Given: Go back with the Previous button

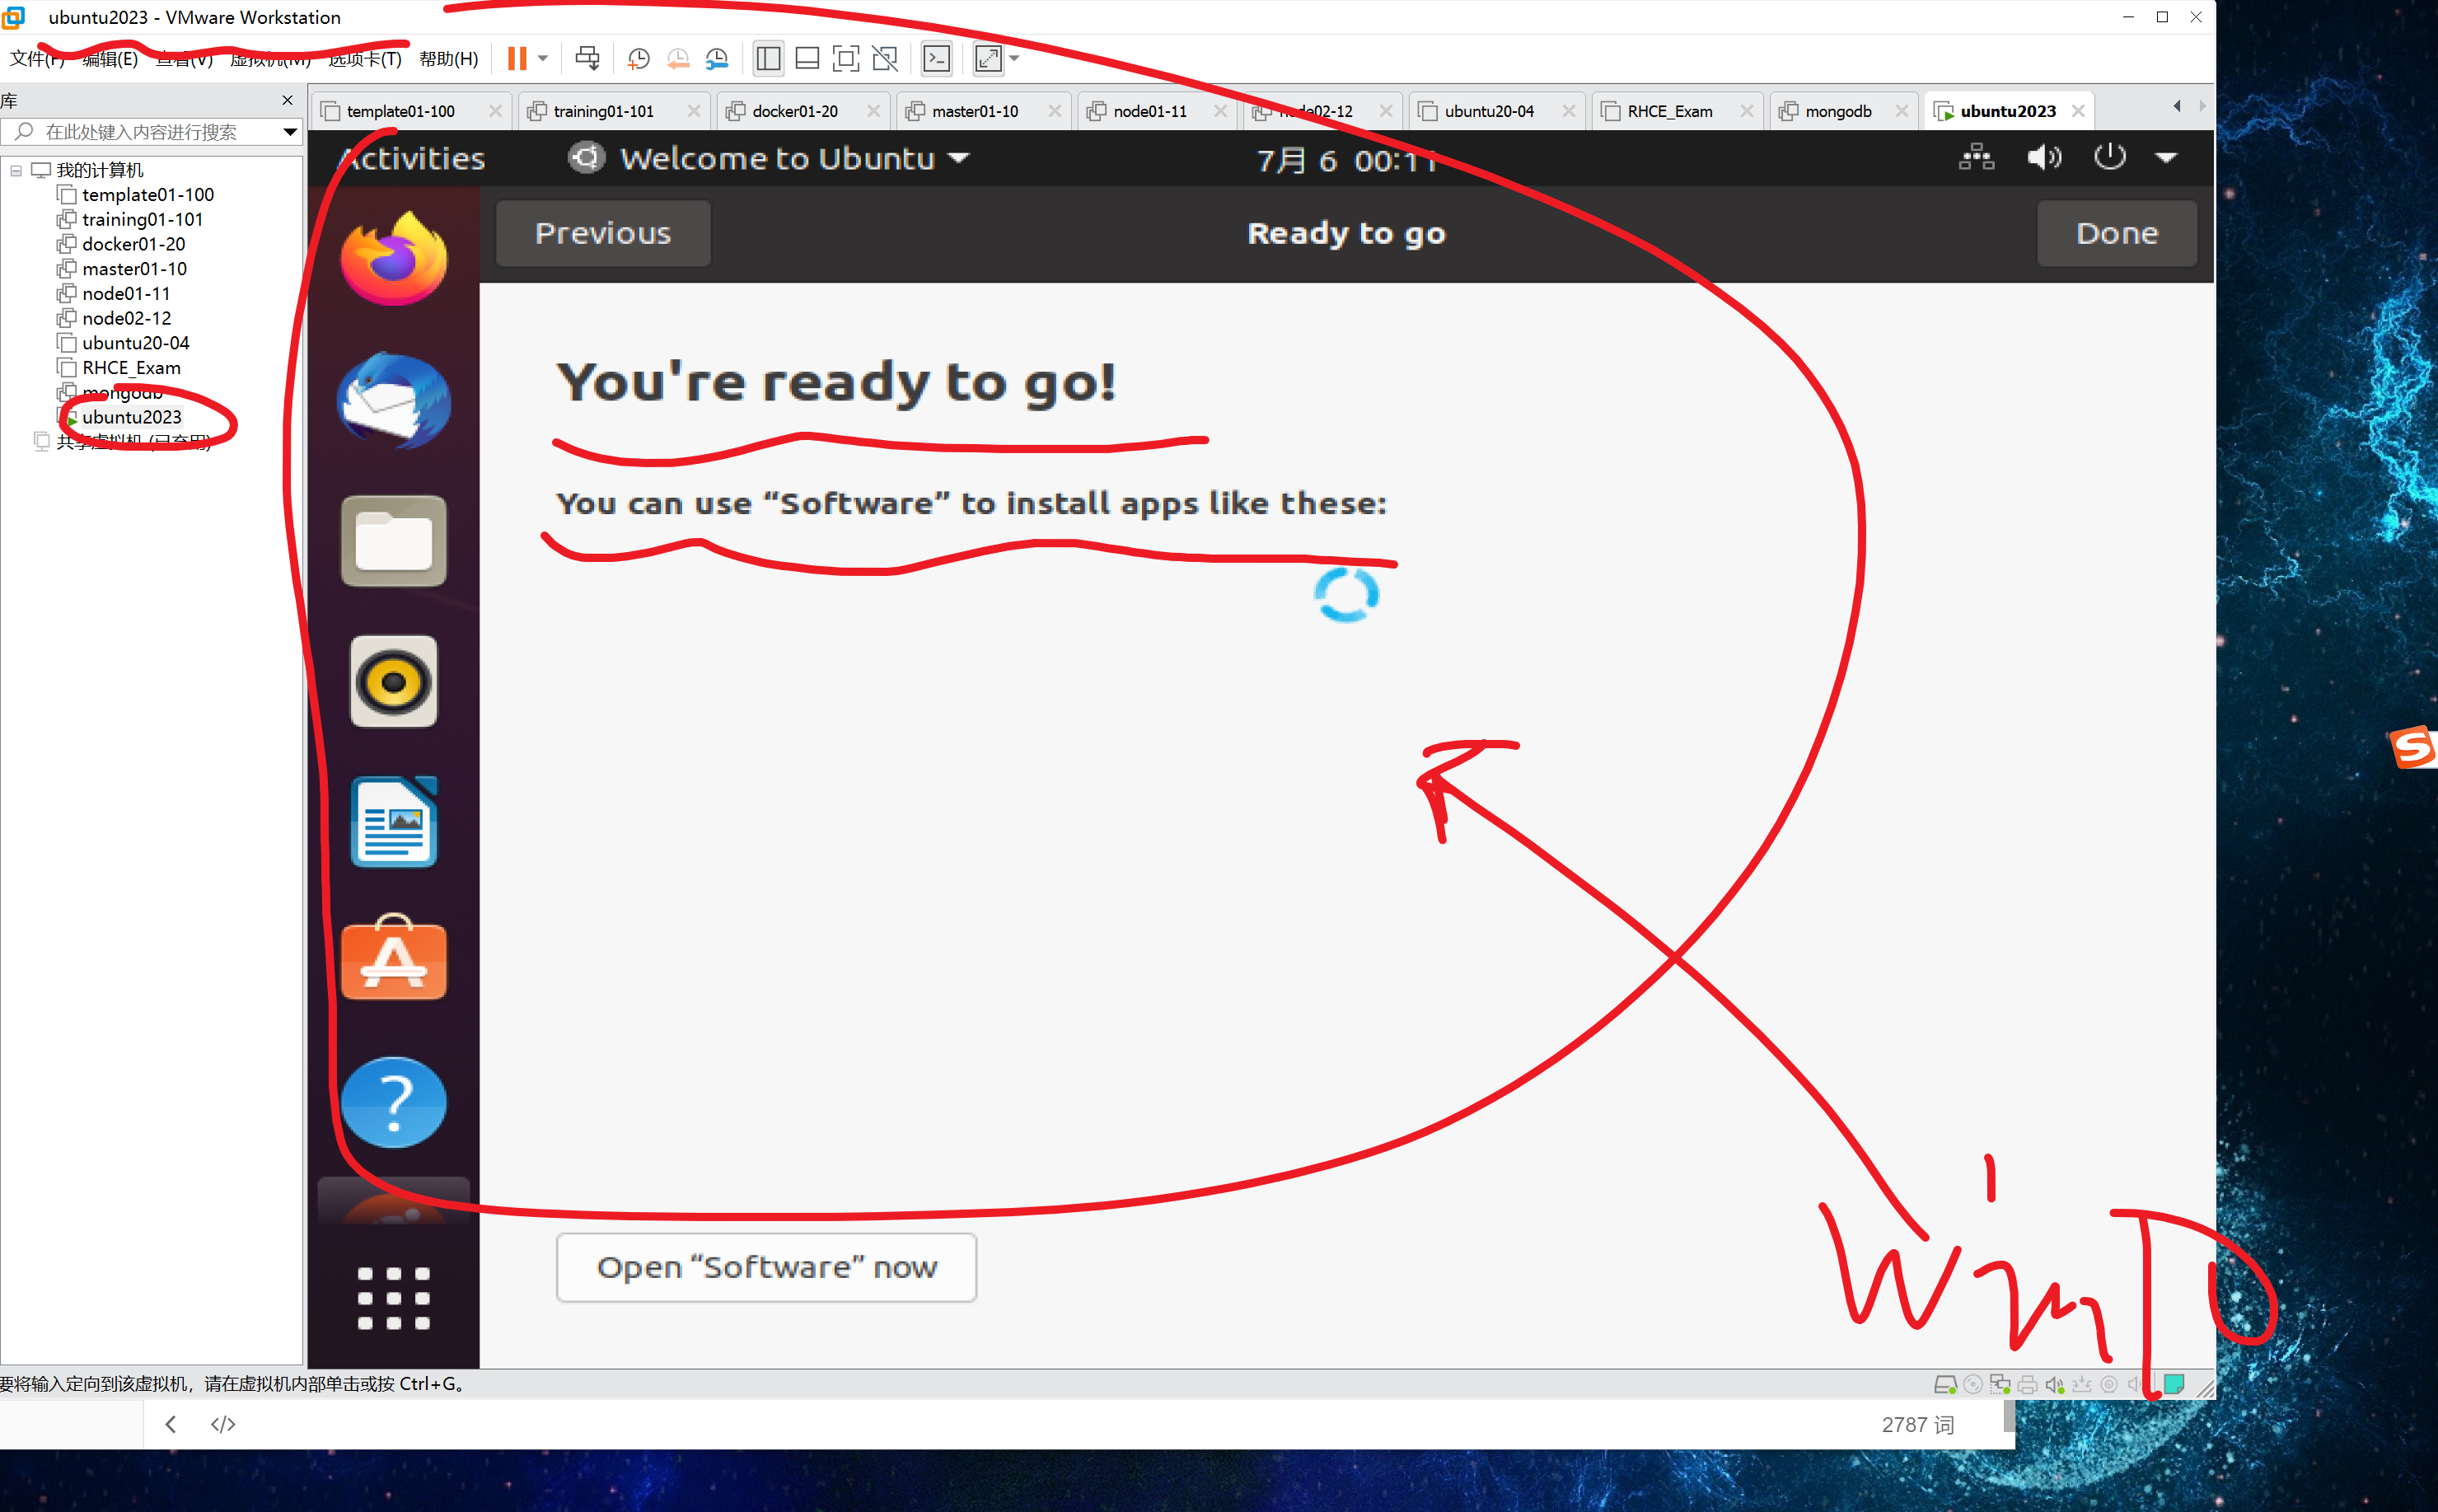Looking at the screenshot, I should tap(603, 233).
